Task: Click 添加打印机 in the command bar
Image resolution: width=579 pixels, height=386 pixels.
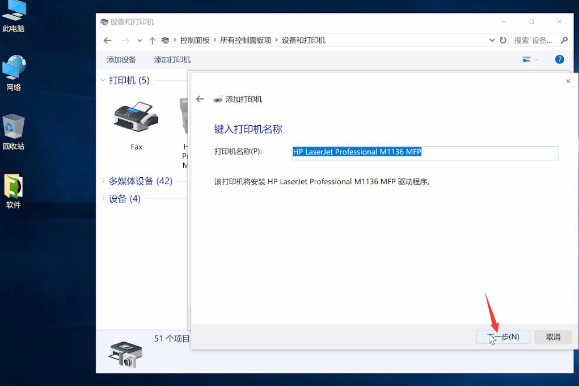Action: tap(172, 59)
